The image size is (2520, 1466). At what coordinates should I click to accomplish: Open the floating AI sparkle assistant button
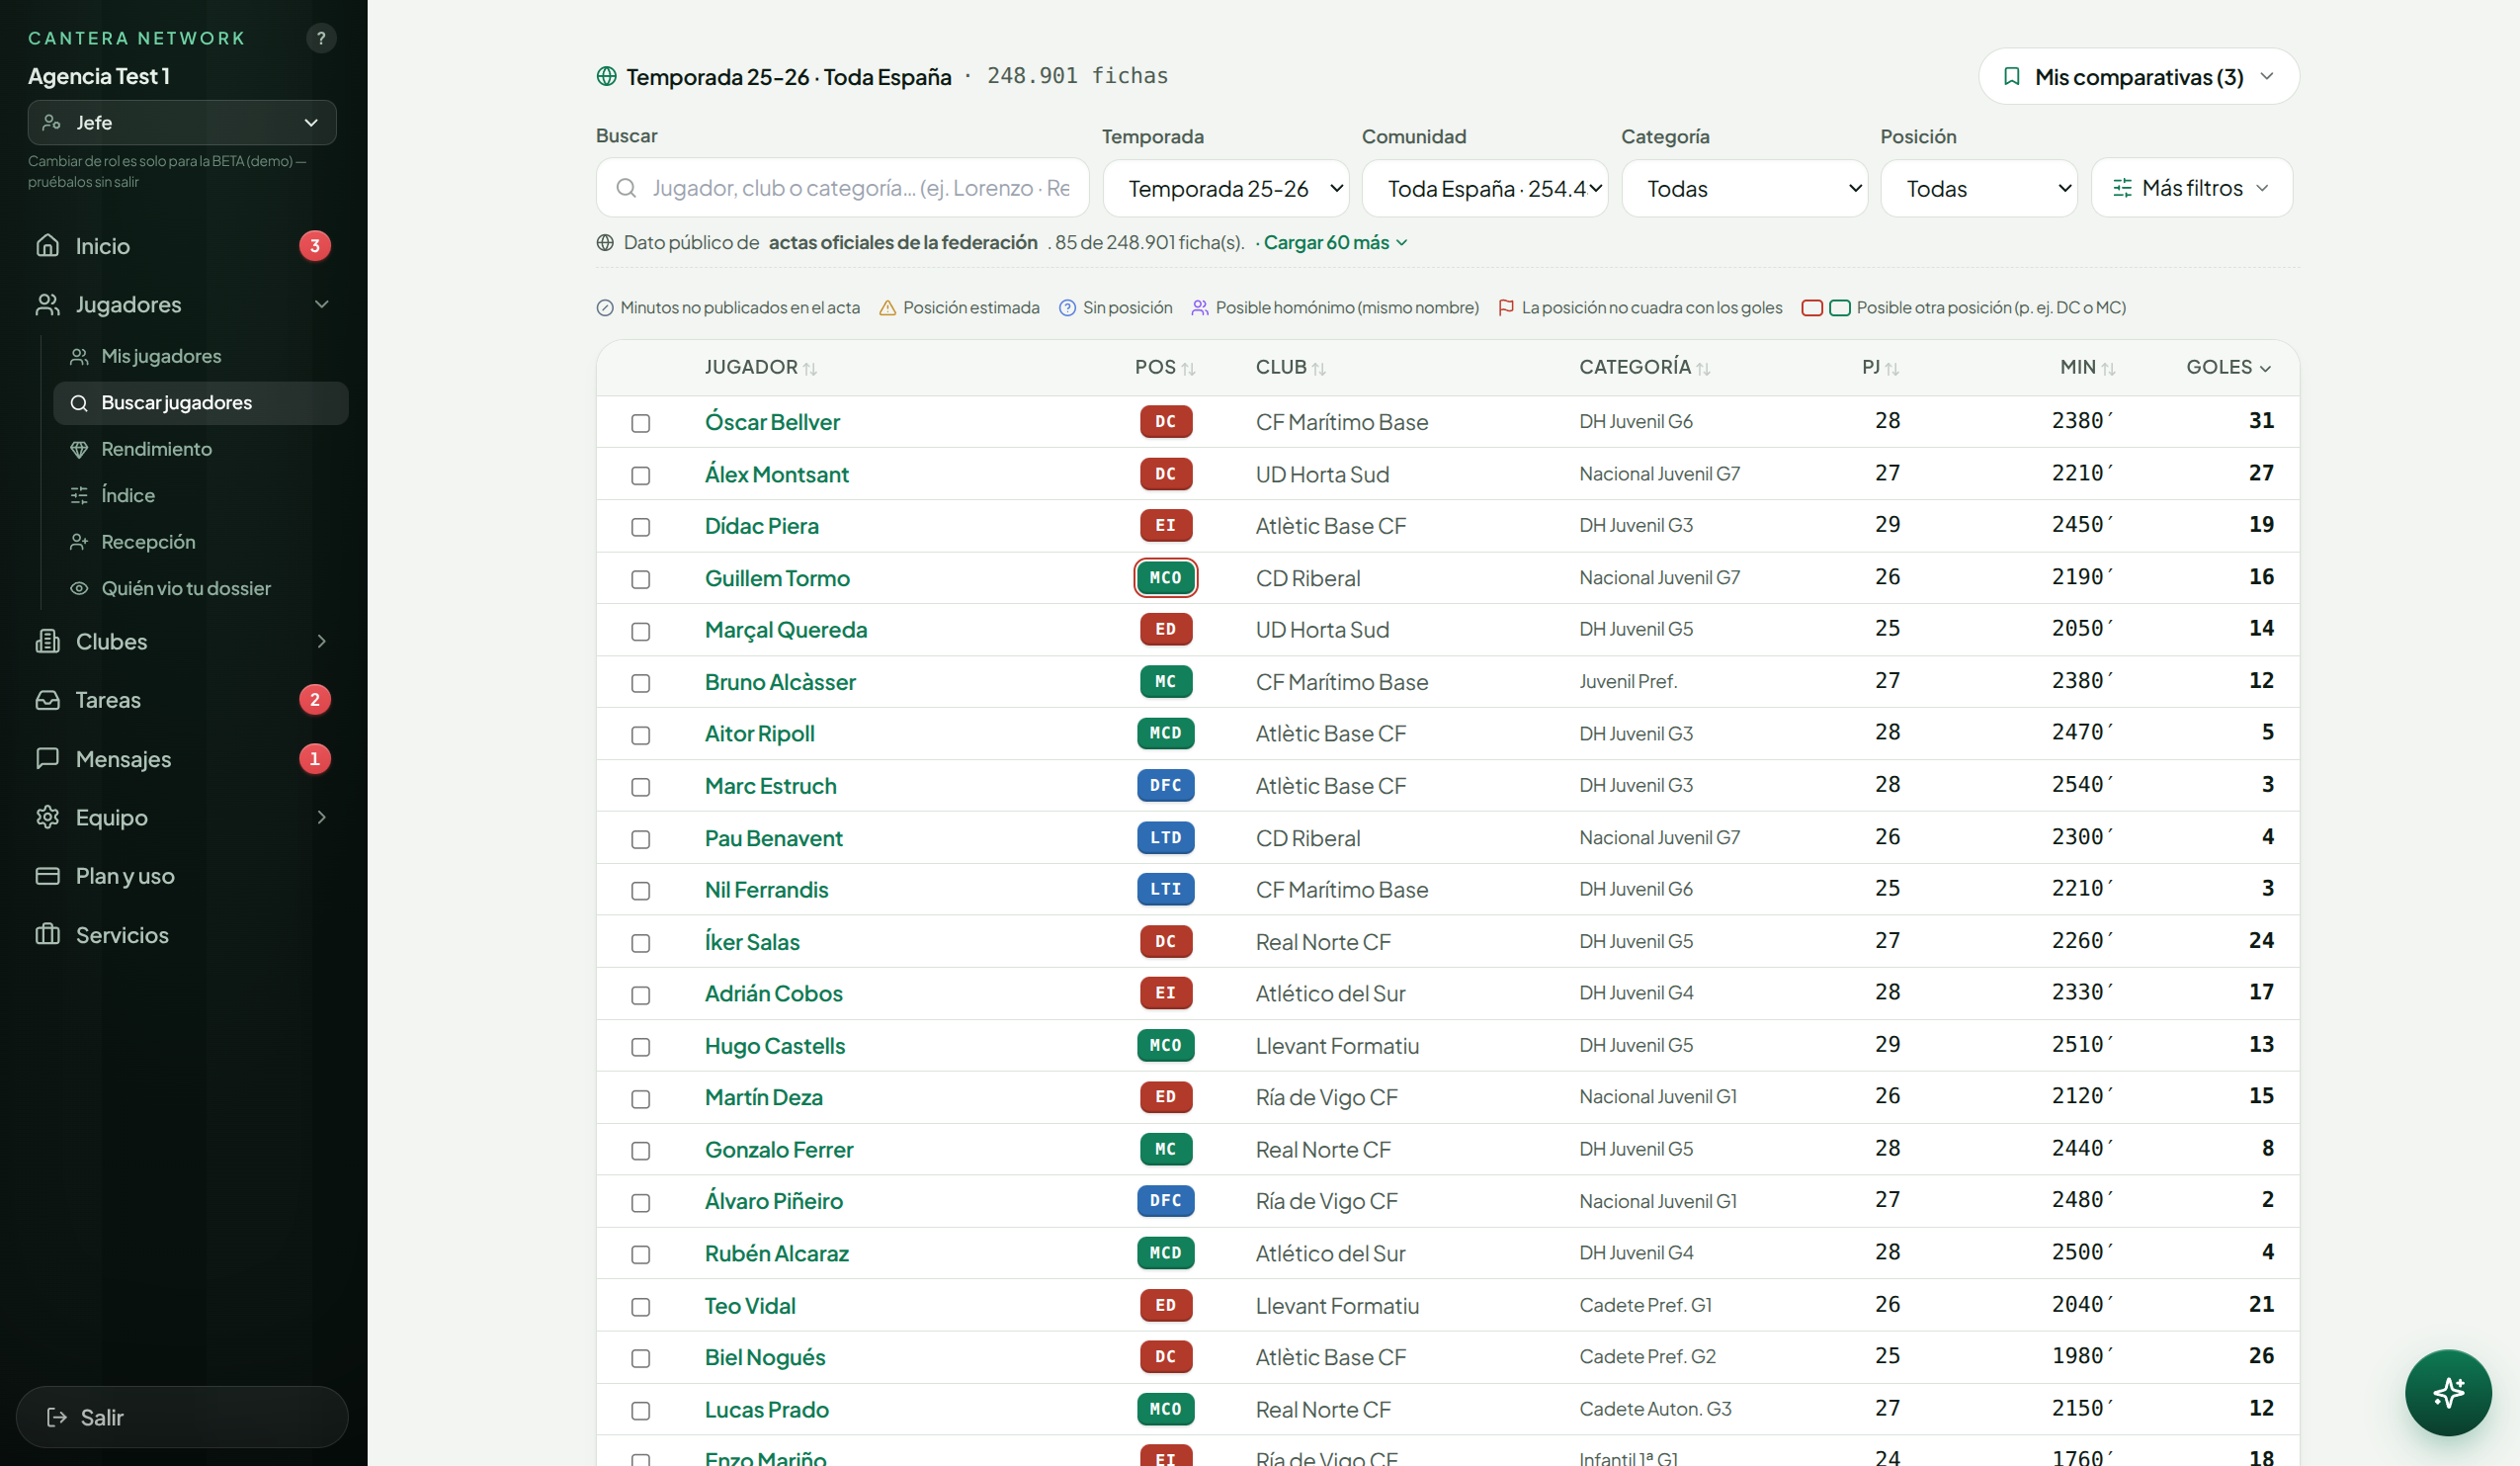coord(2448,1392)
